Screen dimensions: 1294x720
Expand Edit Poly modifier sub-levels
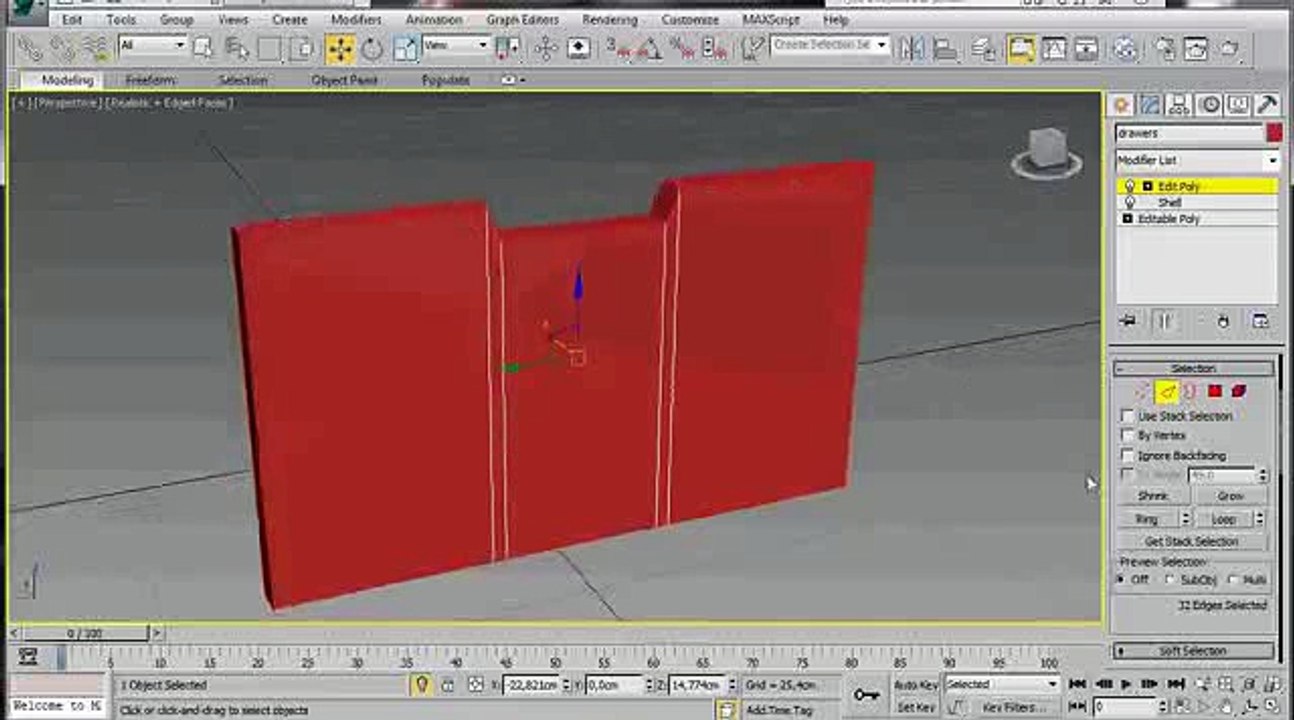(x=1147, y=187)
